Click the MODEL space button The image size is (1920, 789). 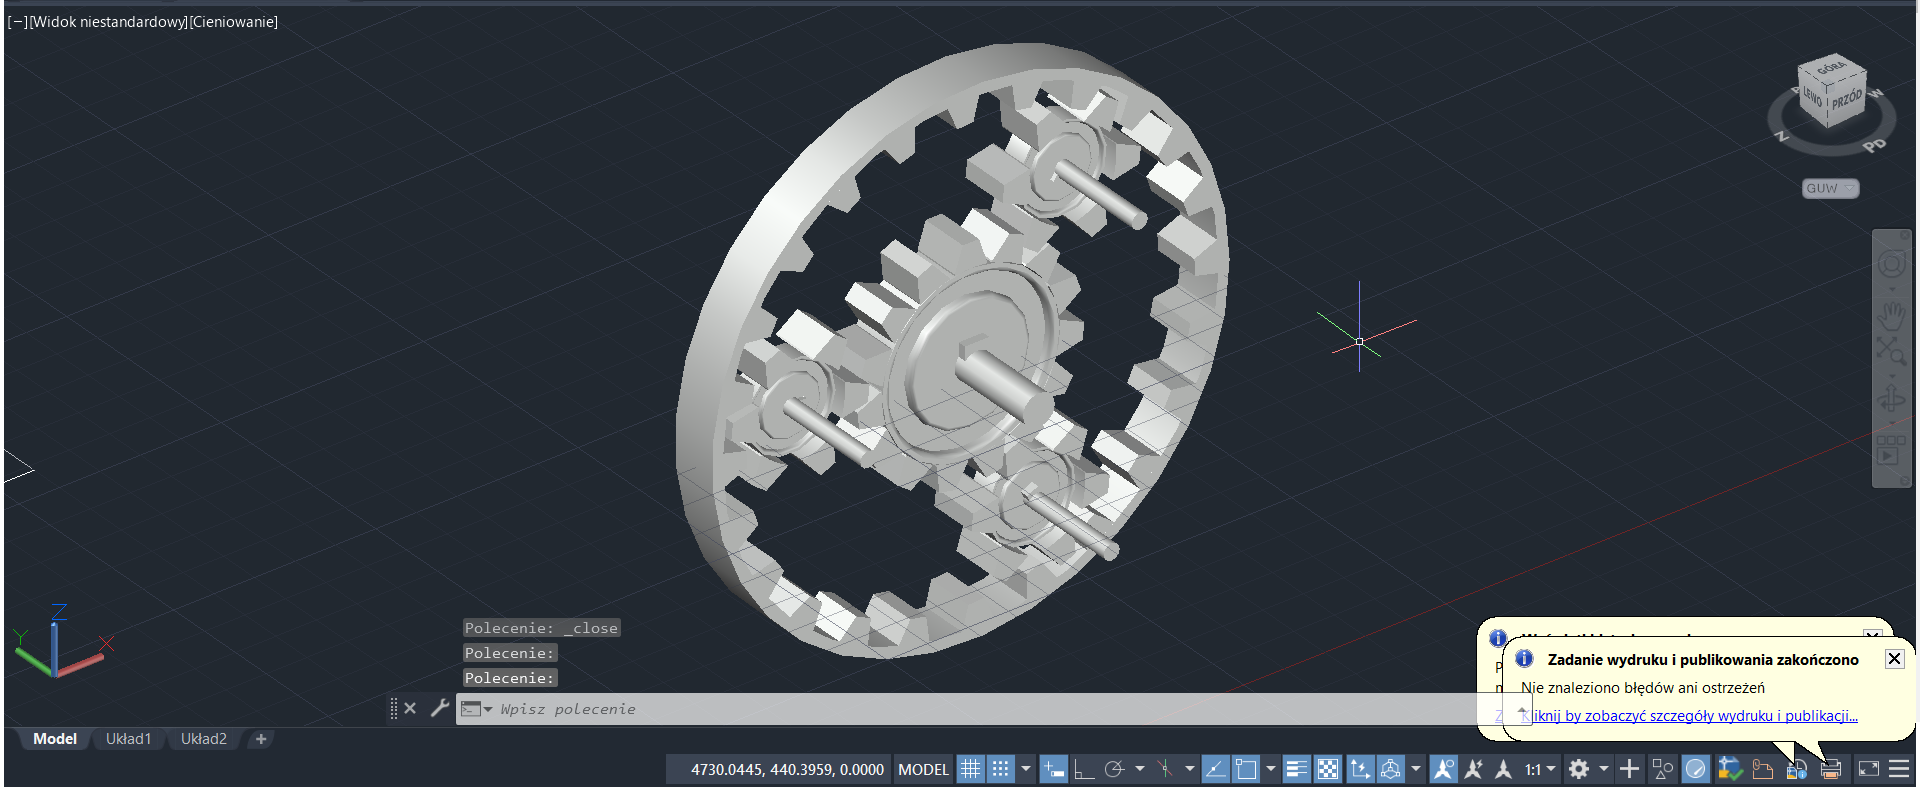923,769
